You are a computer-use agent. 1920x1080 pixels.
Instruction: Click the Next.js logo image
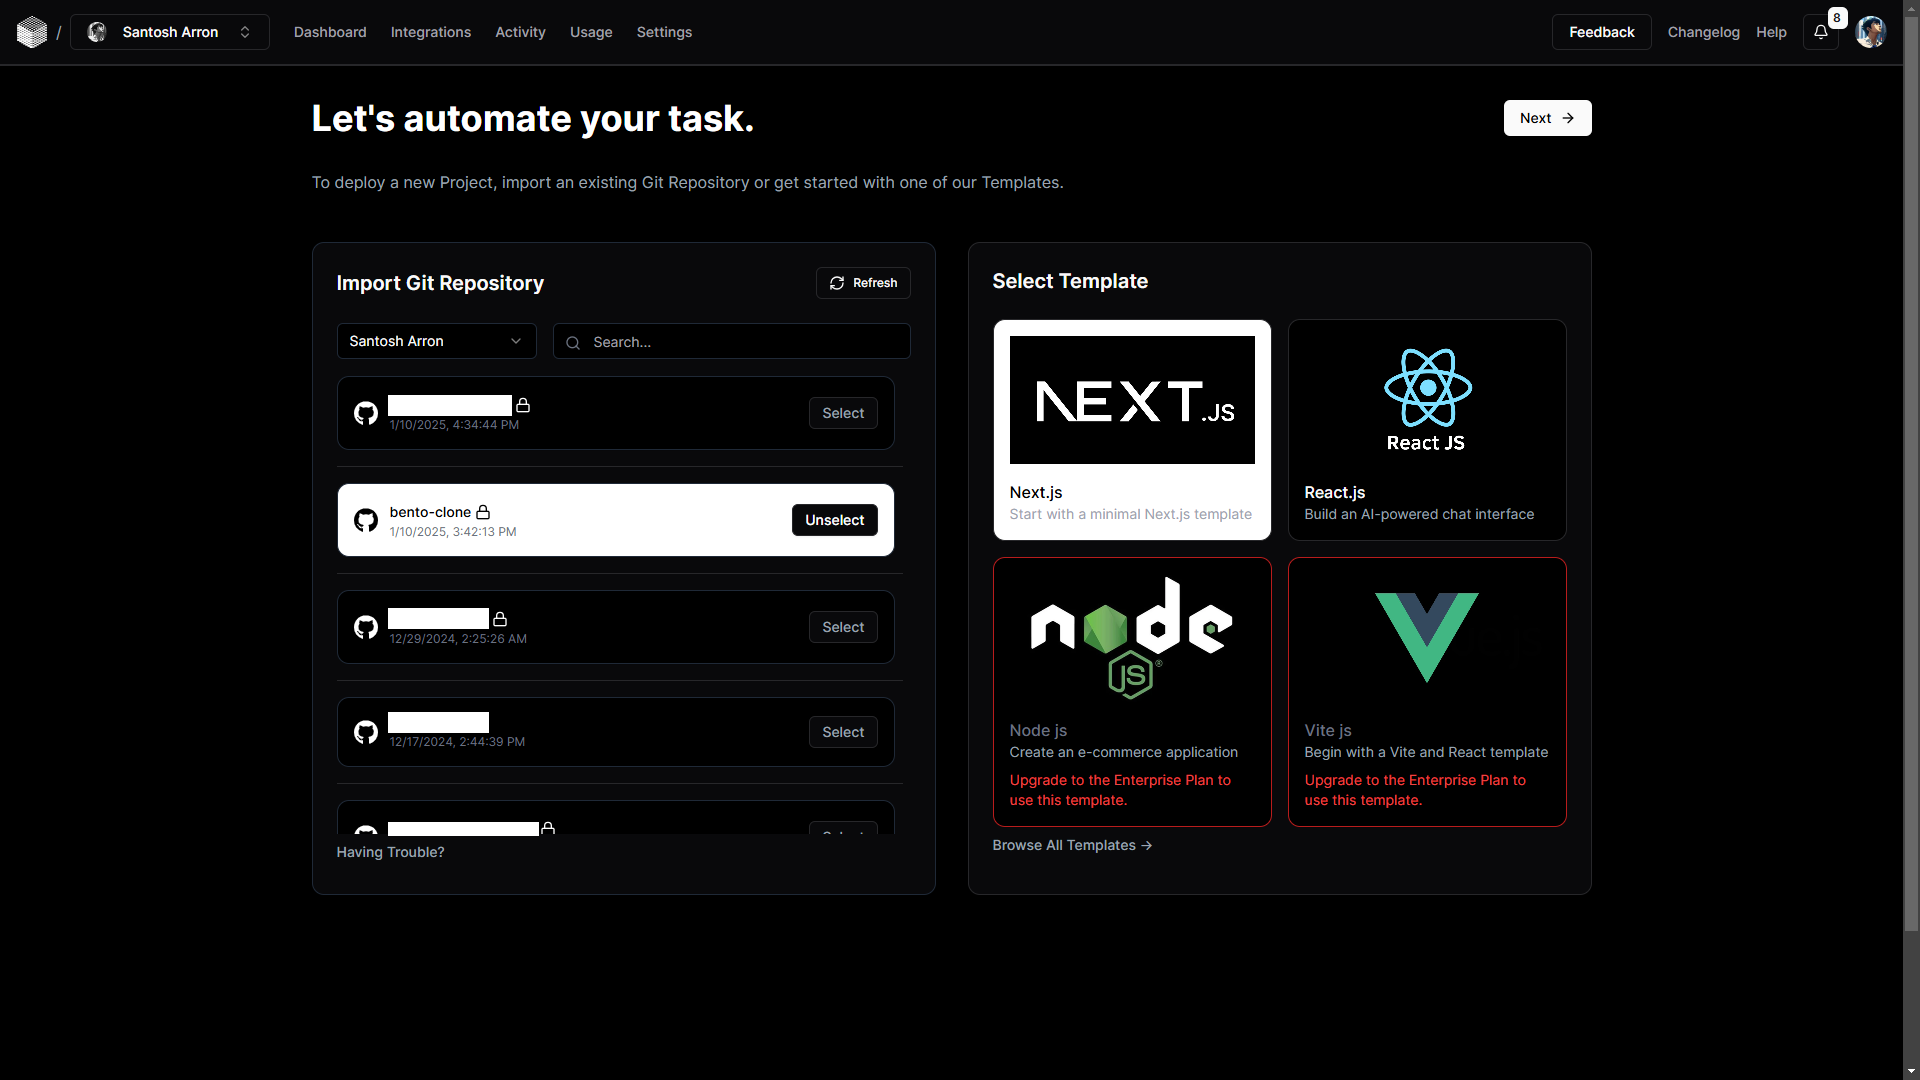pyautogui.click(x=1132, y=400)
